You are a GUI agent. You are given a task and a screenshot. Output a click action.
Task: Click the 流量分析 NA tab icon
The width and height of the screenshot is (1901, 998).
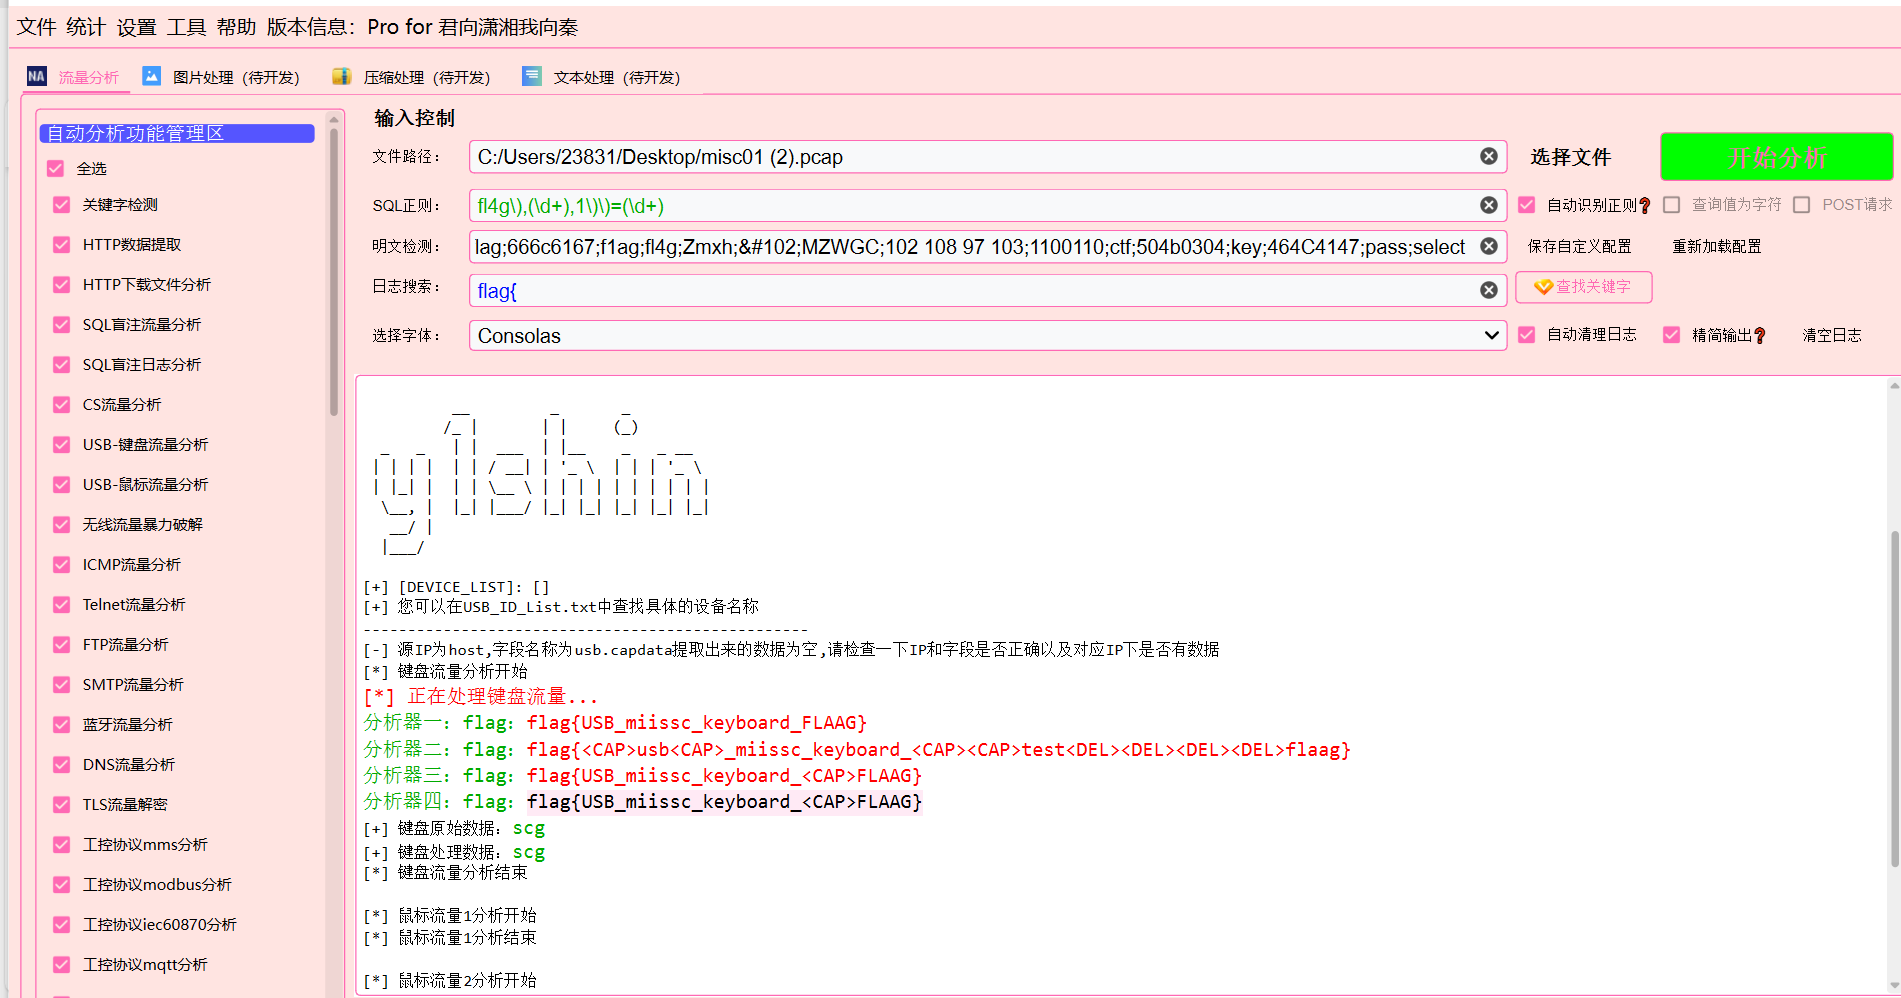pos(37,76)
